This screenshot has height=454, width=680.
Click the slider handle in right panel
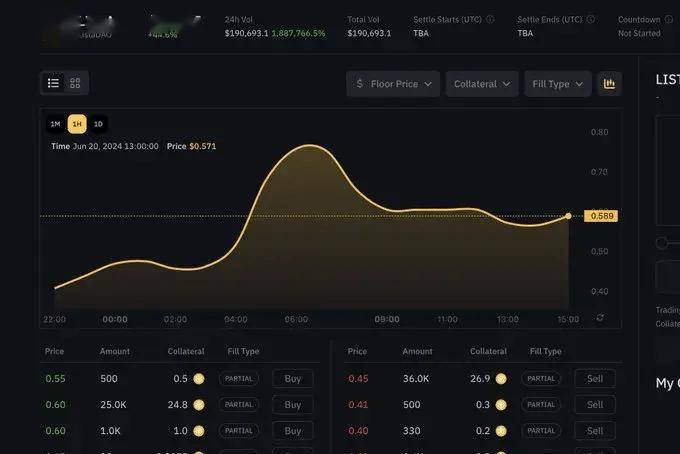(x=661, y=243)
